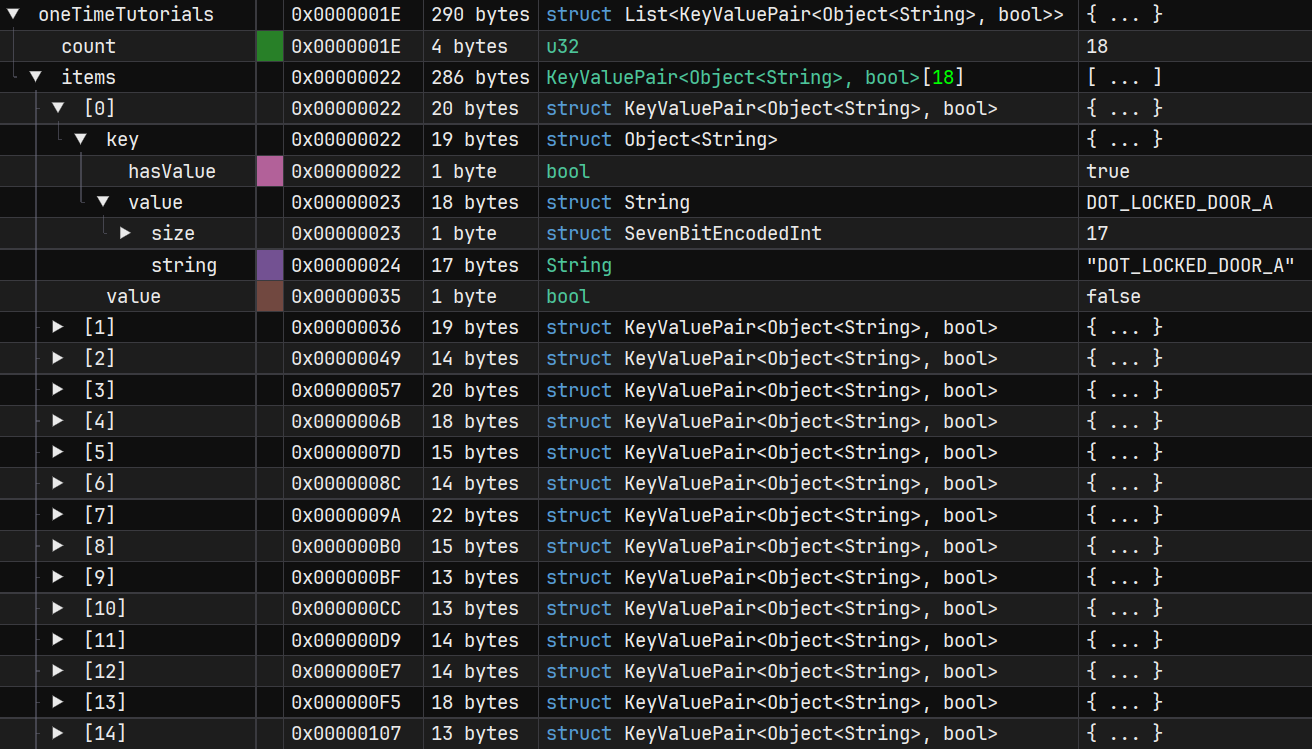Click the address 0x00000107

click(346, 733)
